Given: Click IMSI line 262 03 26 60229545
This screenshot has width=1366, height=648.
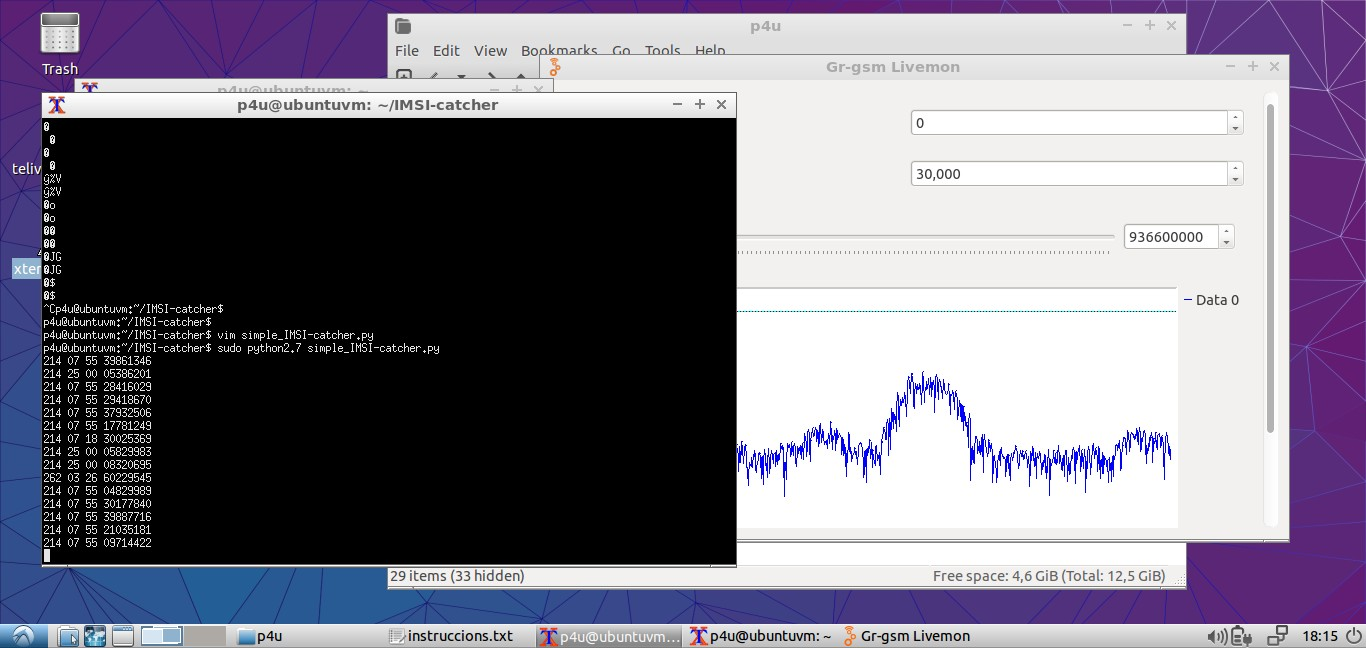Looking at the screenshot, I should pyautogui.click(x=97, y=478).
